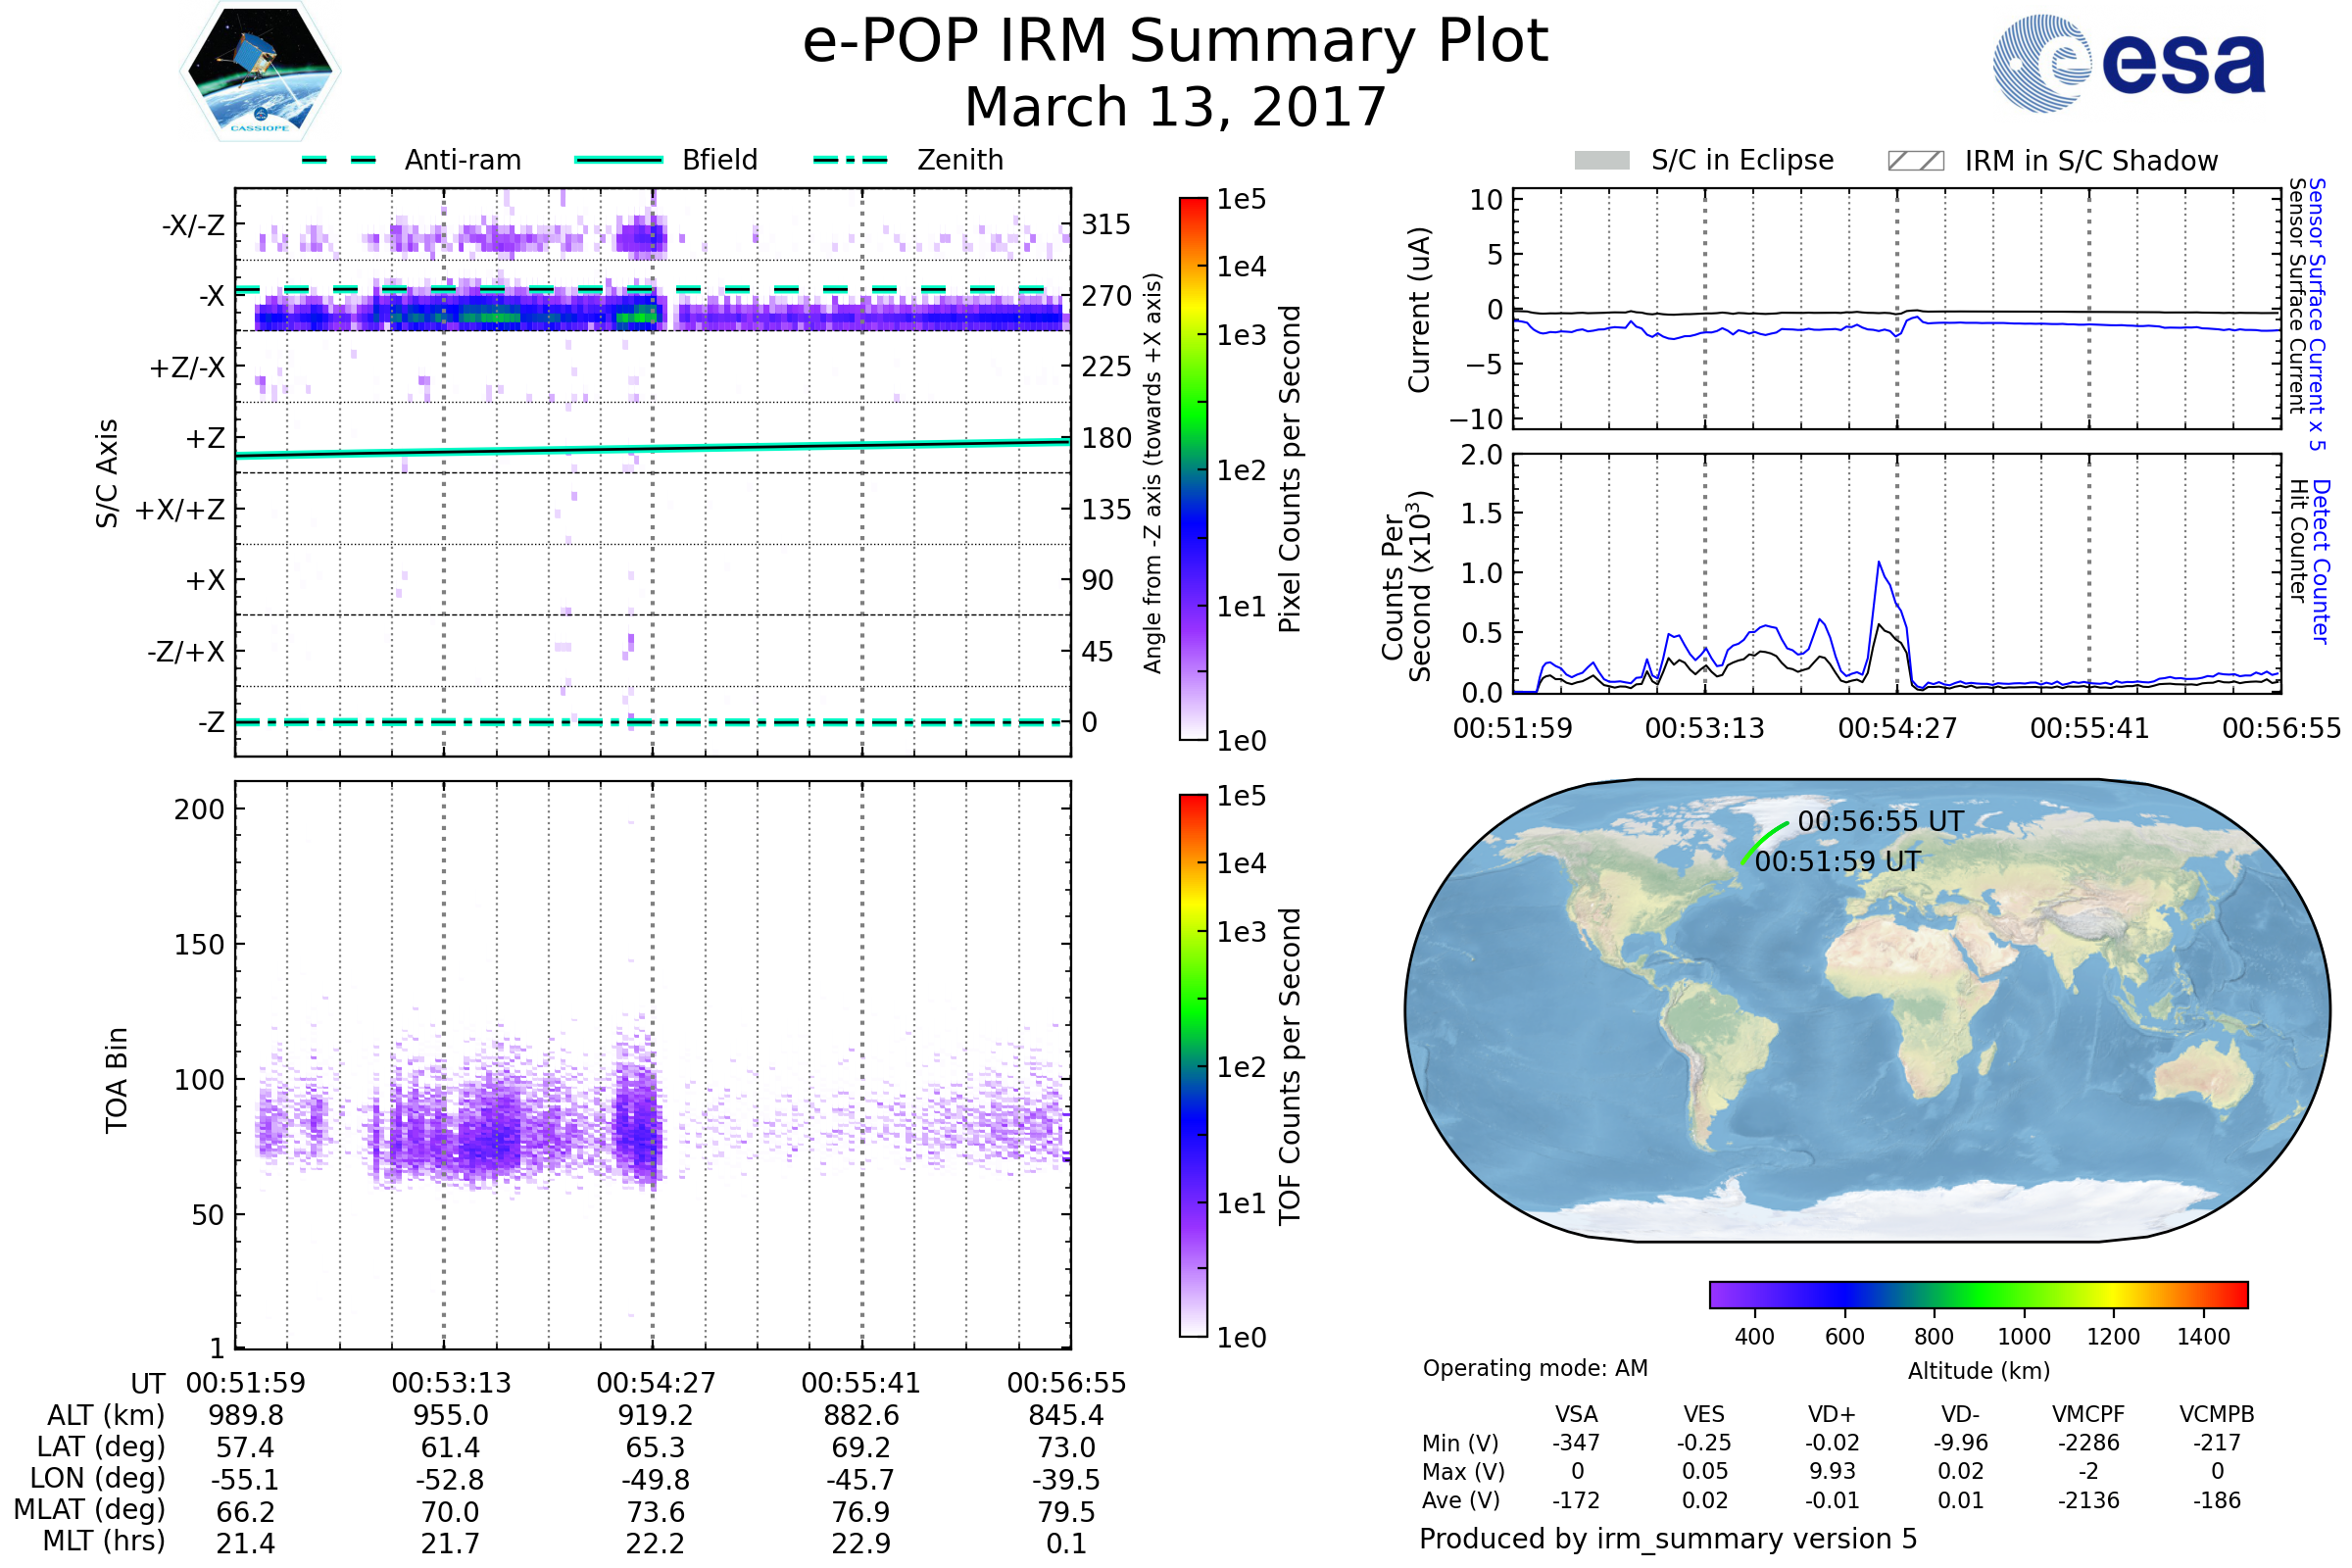Click the 00:54:27 tick under TOA plot
This screenshot has width=2352, height=1568.
coord(656,1383)
